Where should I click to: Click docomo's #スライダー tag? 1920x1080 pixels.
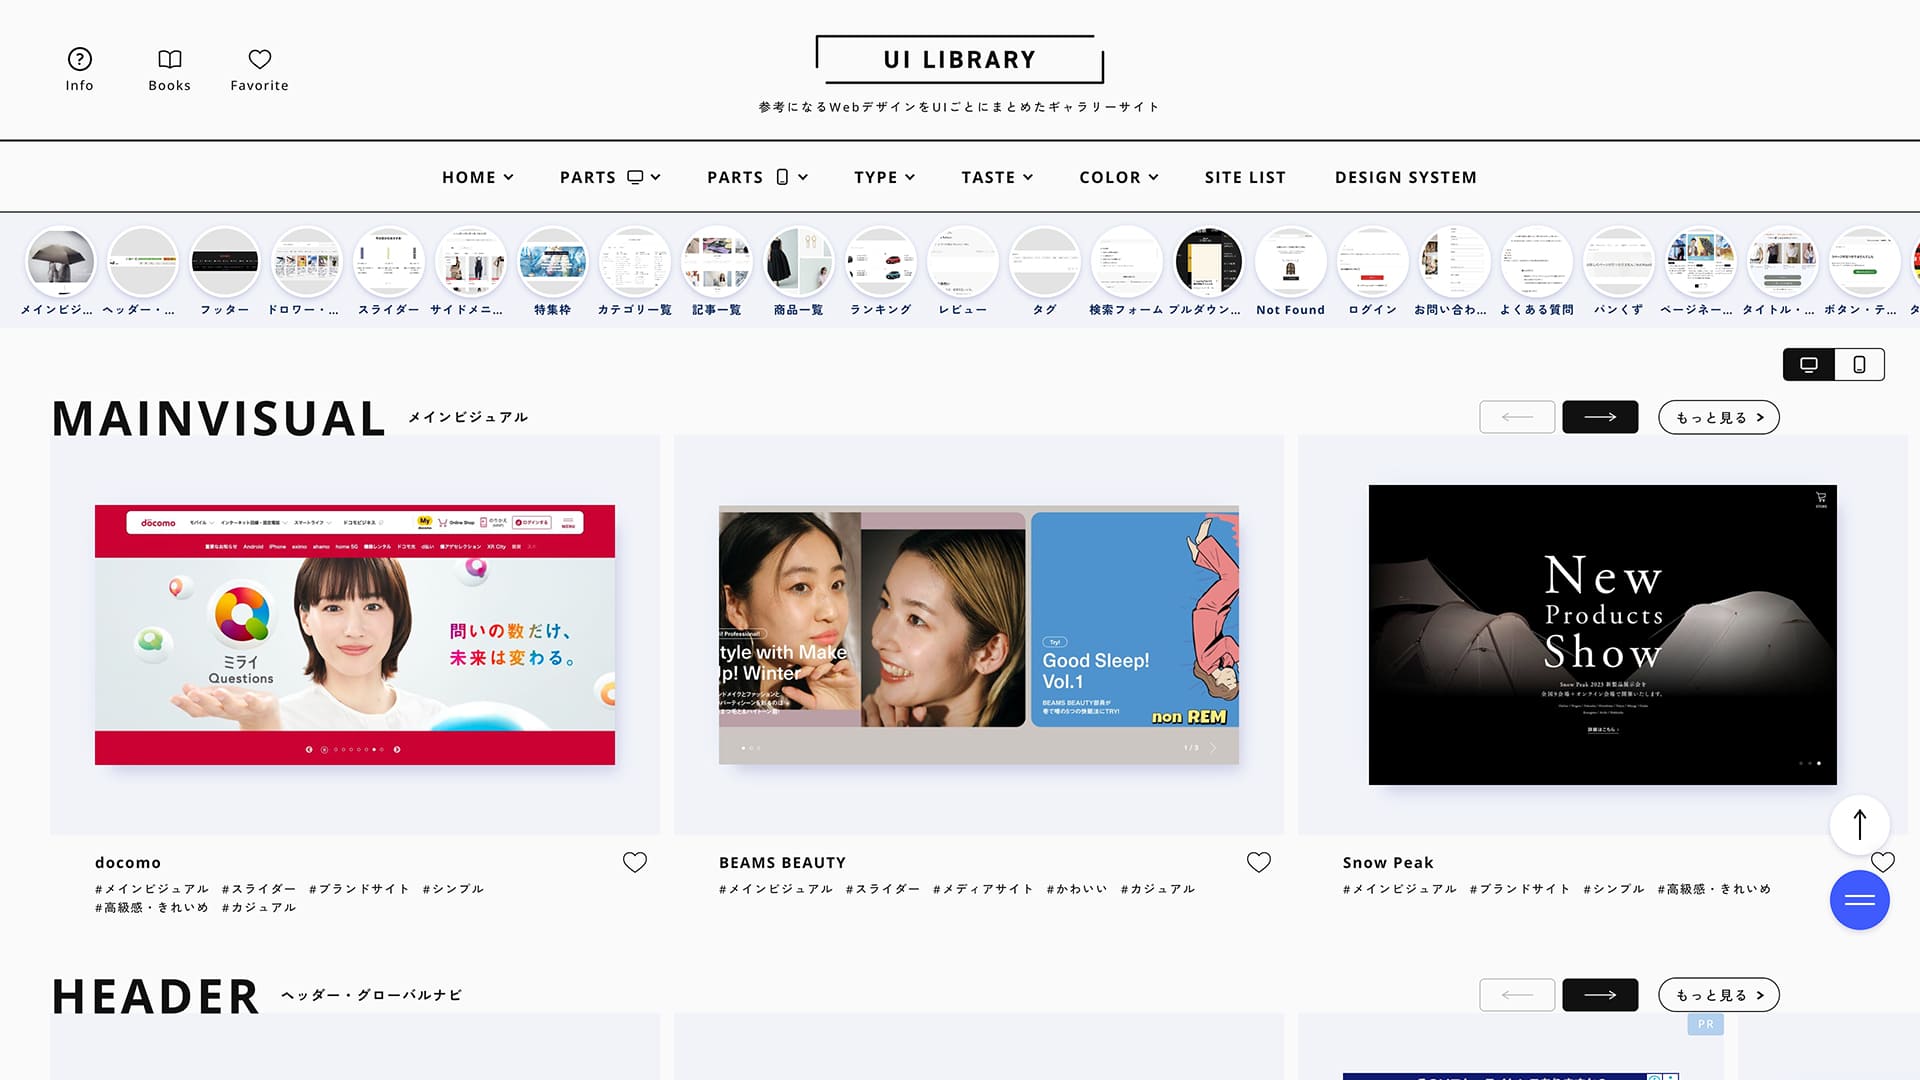tap(259, 889)
